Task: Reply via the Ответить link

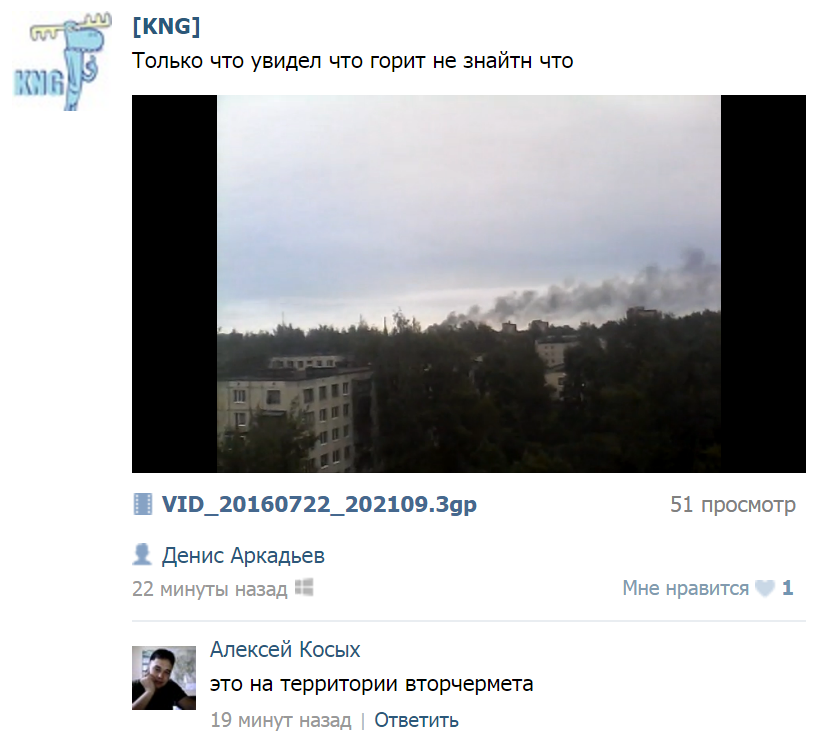Action: (x=416, y=720)
